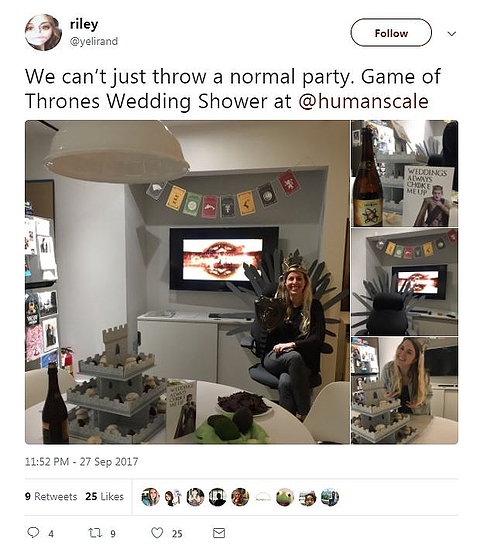Click the Follow button
The image size is (480, 552).
pyautogui.click(x=391, y=33)
